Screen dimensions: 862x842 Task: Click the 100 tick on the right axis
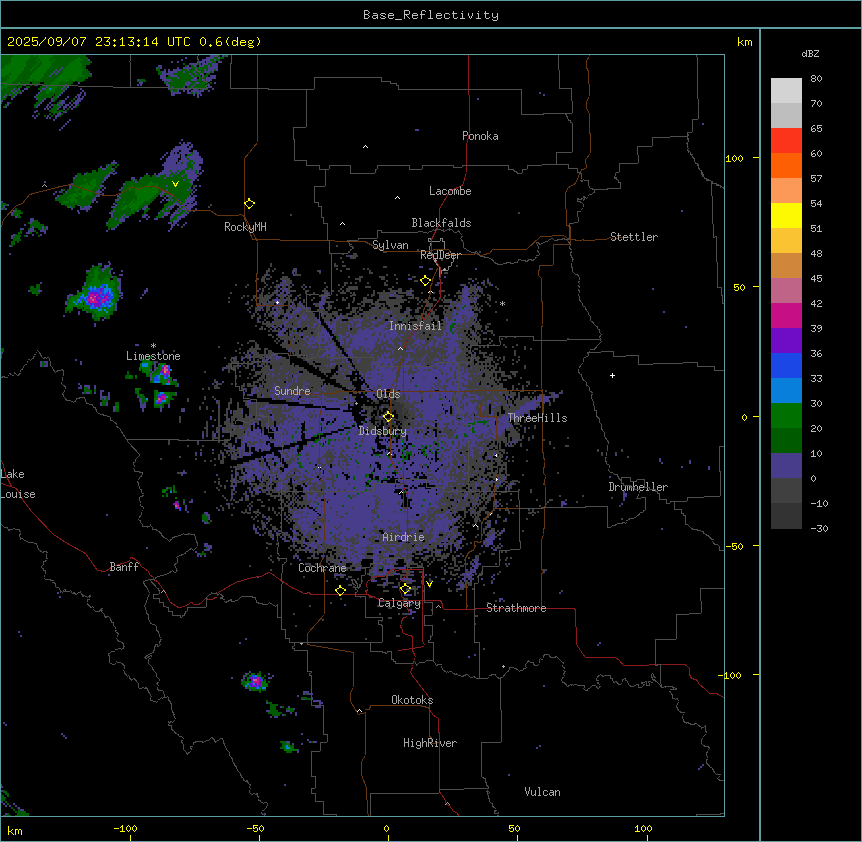click(734, 158)
